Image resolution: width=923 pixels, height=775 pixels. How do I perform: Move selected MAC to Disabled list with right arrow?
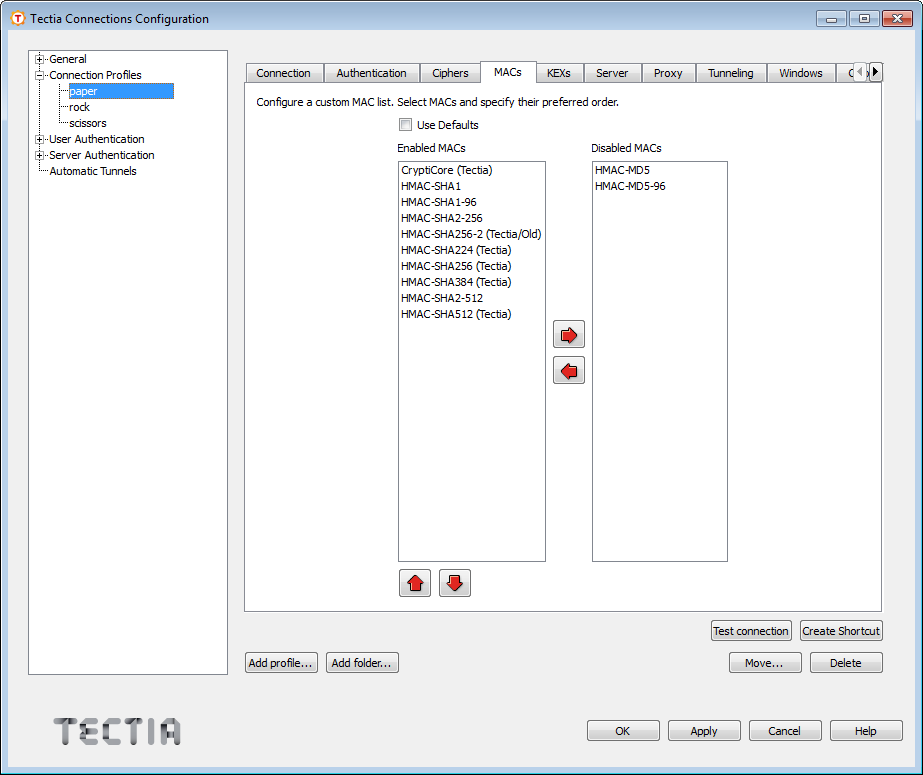tap(569, 335)
